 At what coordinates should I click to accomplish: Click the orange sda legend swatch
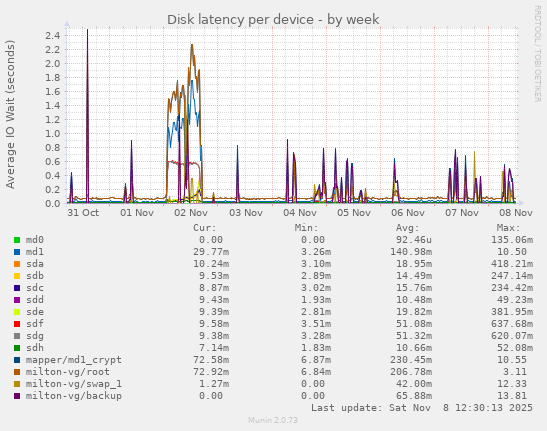17,264
